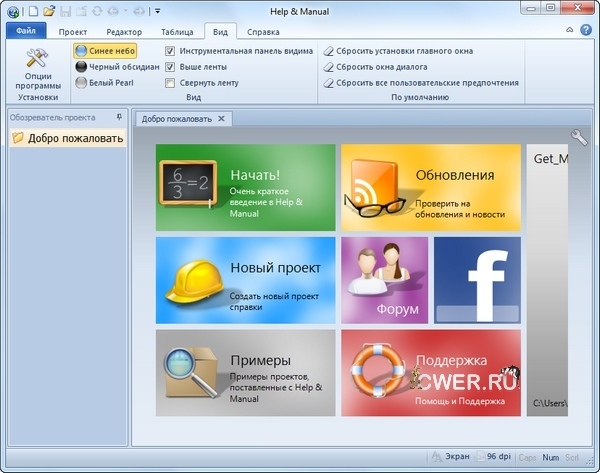
Task: Click the wrench icon in welcome page corner
Action: tap(579, 138)
